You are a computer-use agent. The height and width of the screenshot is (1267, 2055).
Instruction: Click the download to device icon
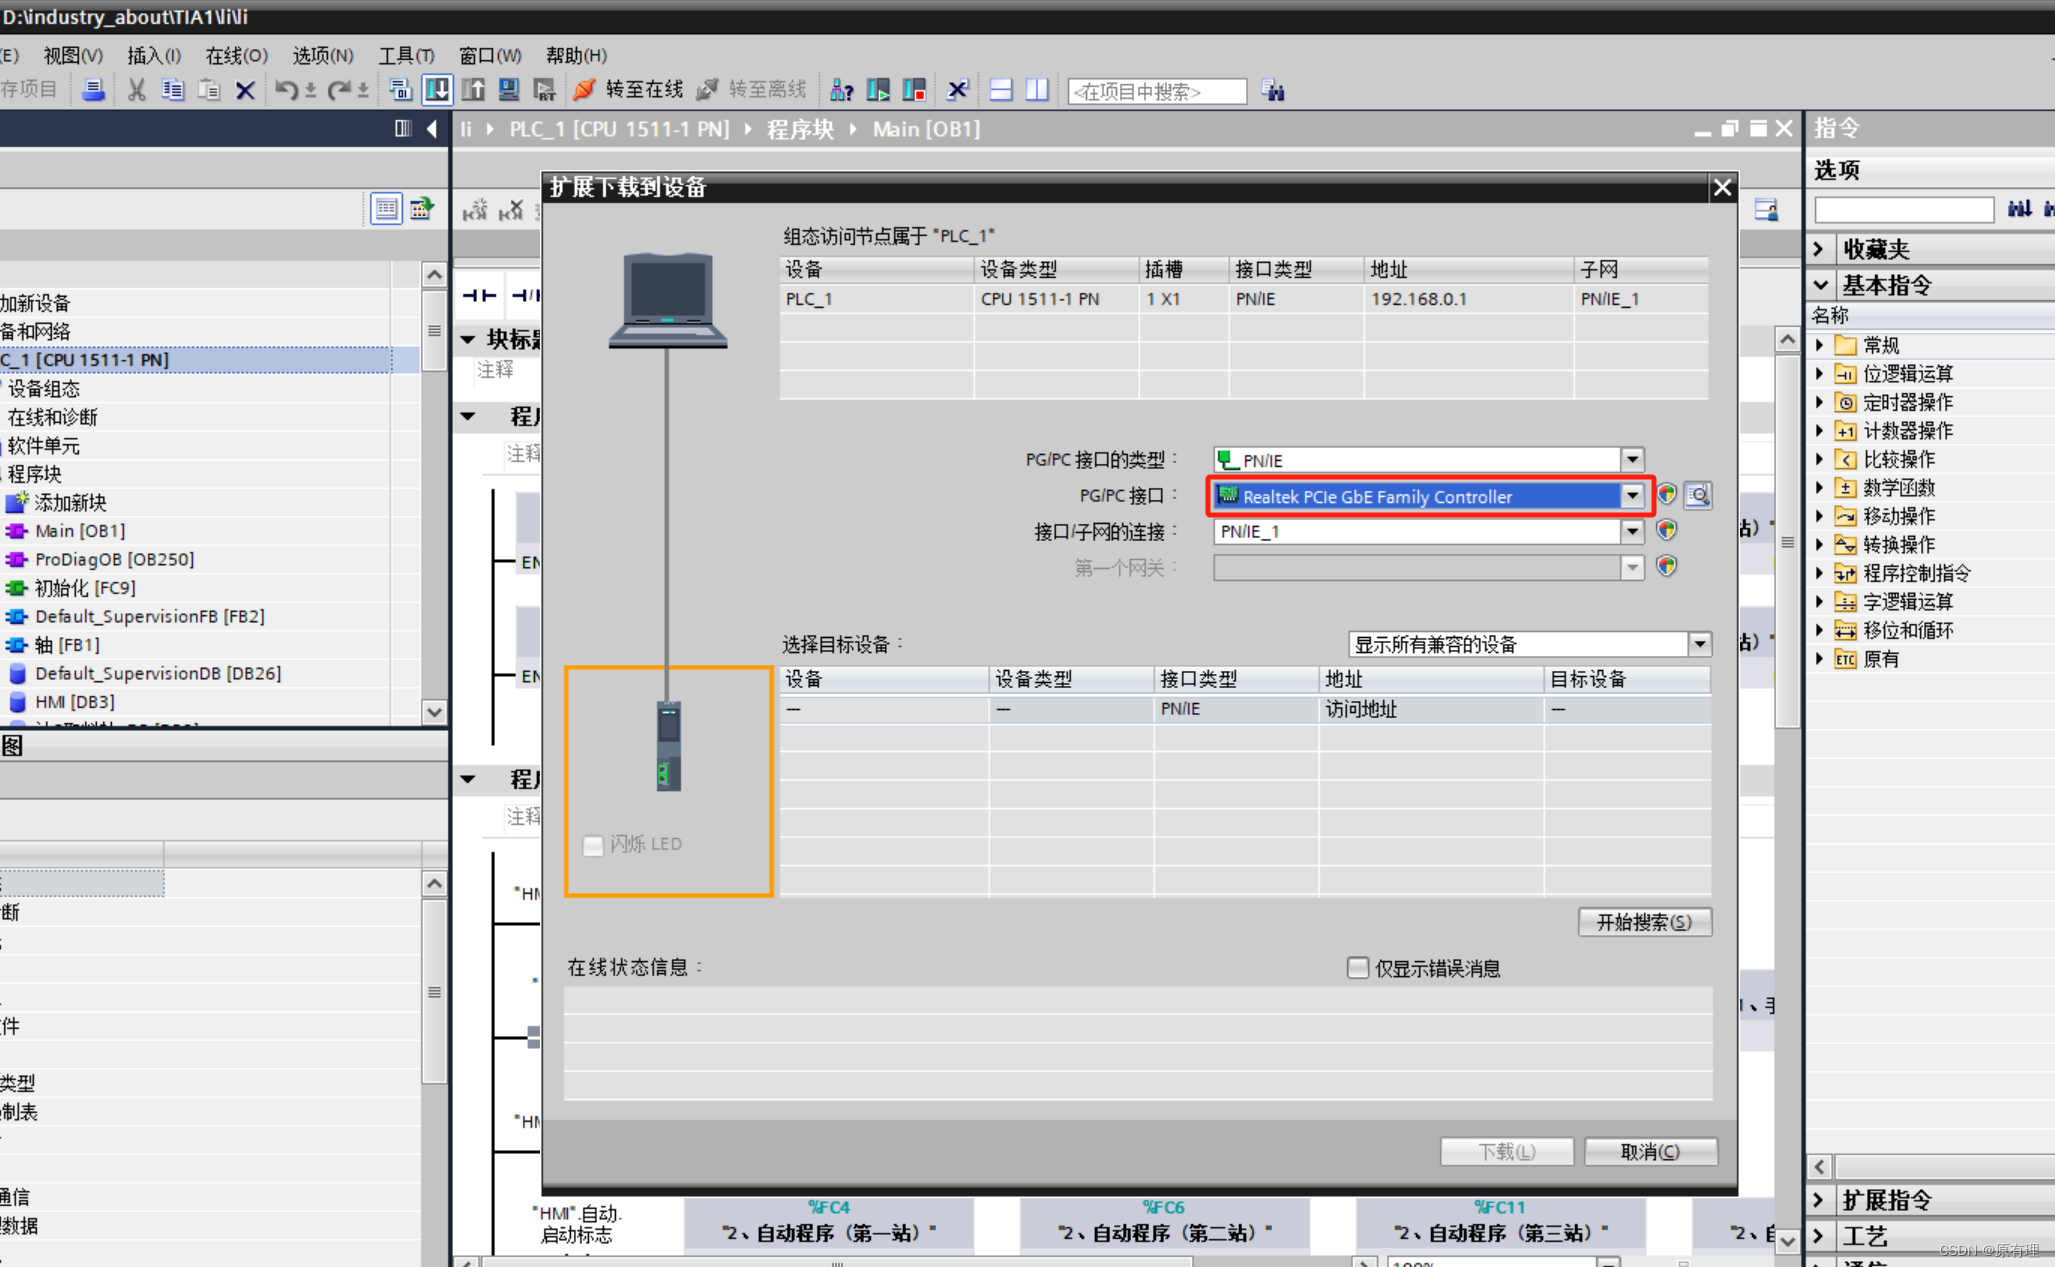point(437,90)
